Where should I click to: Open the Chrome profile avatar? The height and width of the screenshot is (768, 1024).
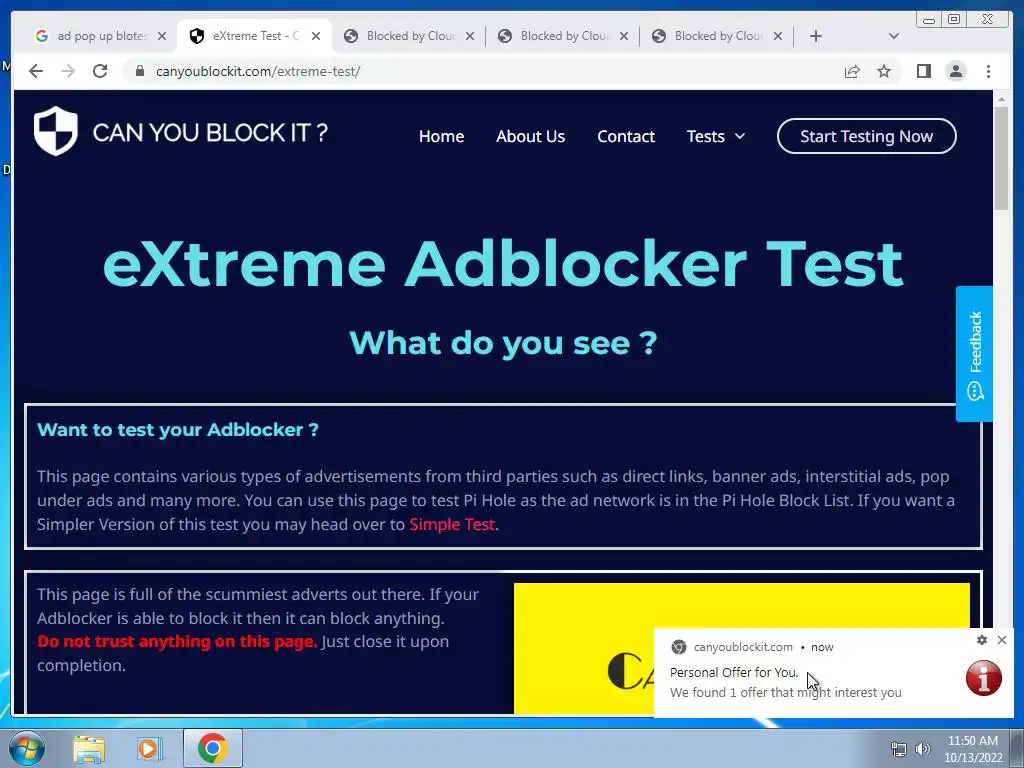pyautogui.click(x=955, y=71)
